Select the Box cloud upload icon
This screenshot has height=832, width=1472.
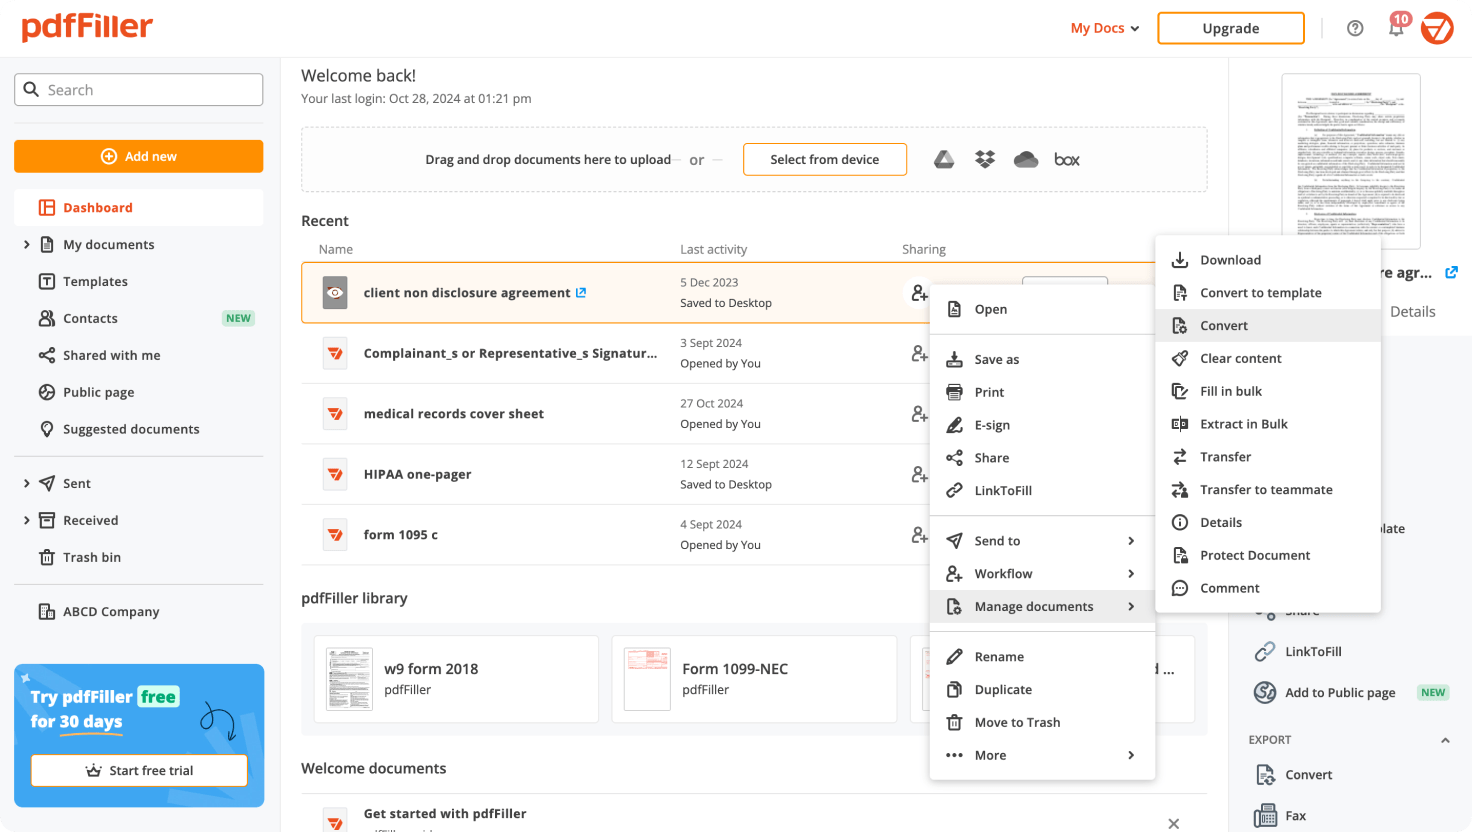[1066, 158]
